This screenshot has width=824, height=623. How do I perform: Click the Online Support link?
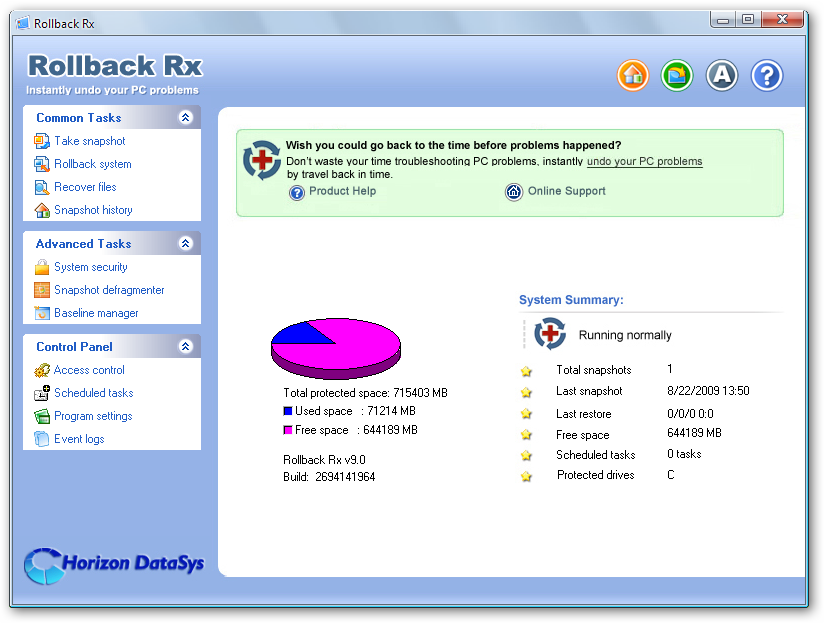click(x=566, y=191)
